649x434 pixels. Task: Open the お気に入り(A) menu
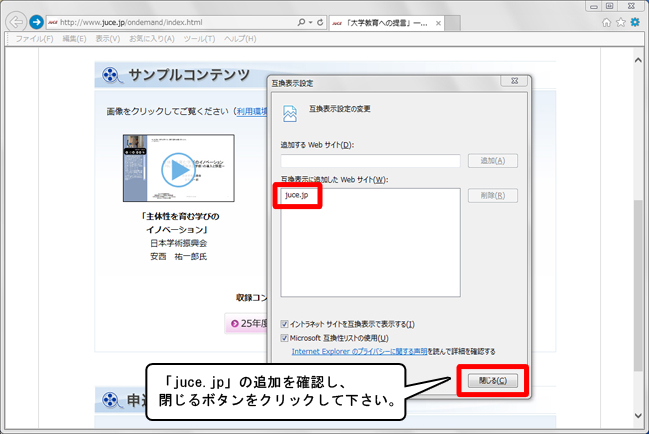[x=151, y=38]
